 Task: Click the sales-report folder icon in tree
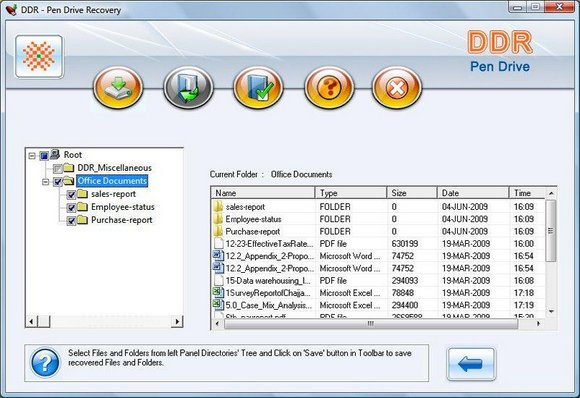click(x=82, y=194)
